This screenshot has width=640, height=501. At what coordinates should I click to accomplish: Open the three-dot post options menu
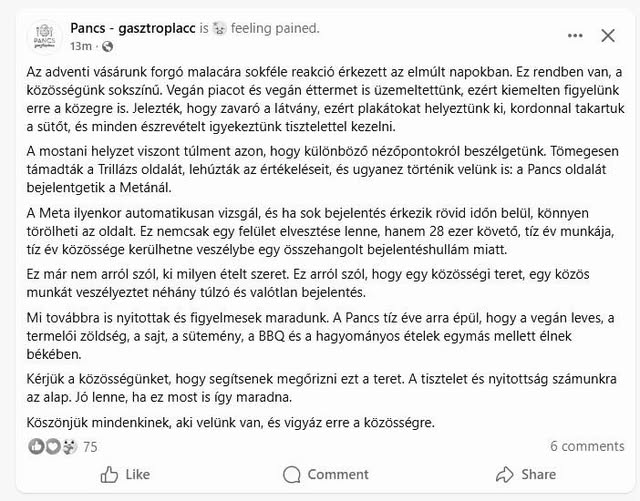tap(574, 36)
